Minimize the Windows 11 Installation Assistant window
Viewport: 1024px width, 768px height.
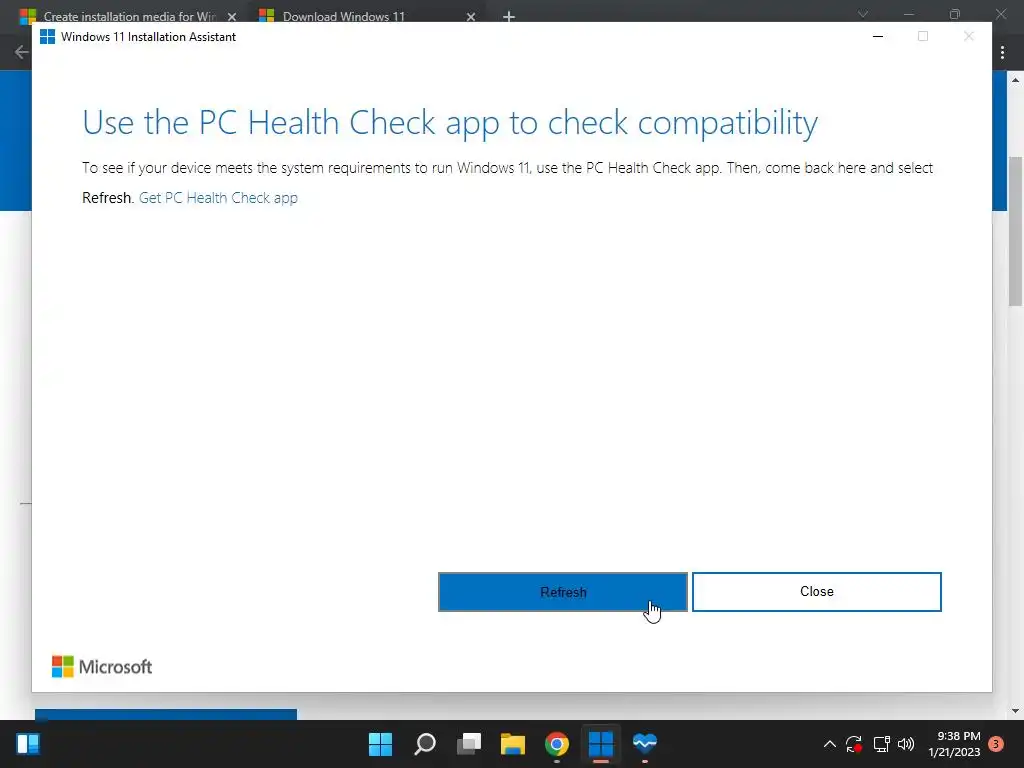coord(878,37)
